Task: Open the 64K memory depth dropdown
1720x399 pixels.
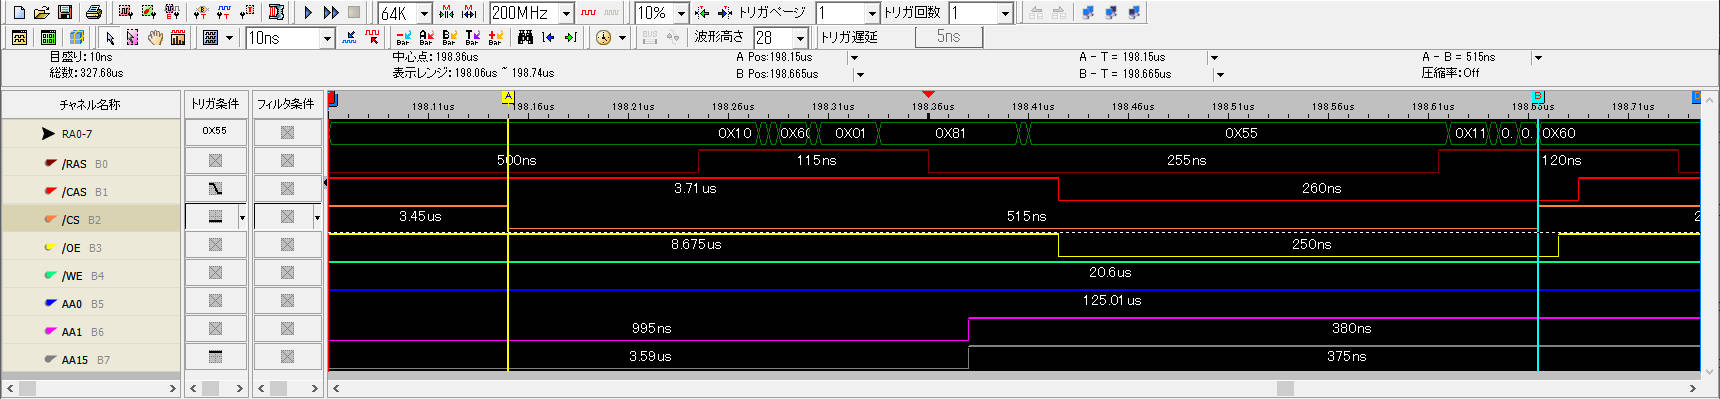Action: coord(424,13)
